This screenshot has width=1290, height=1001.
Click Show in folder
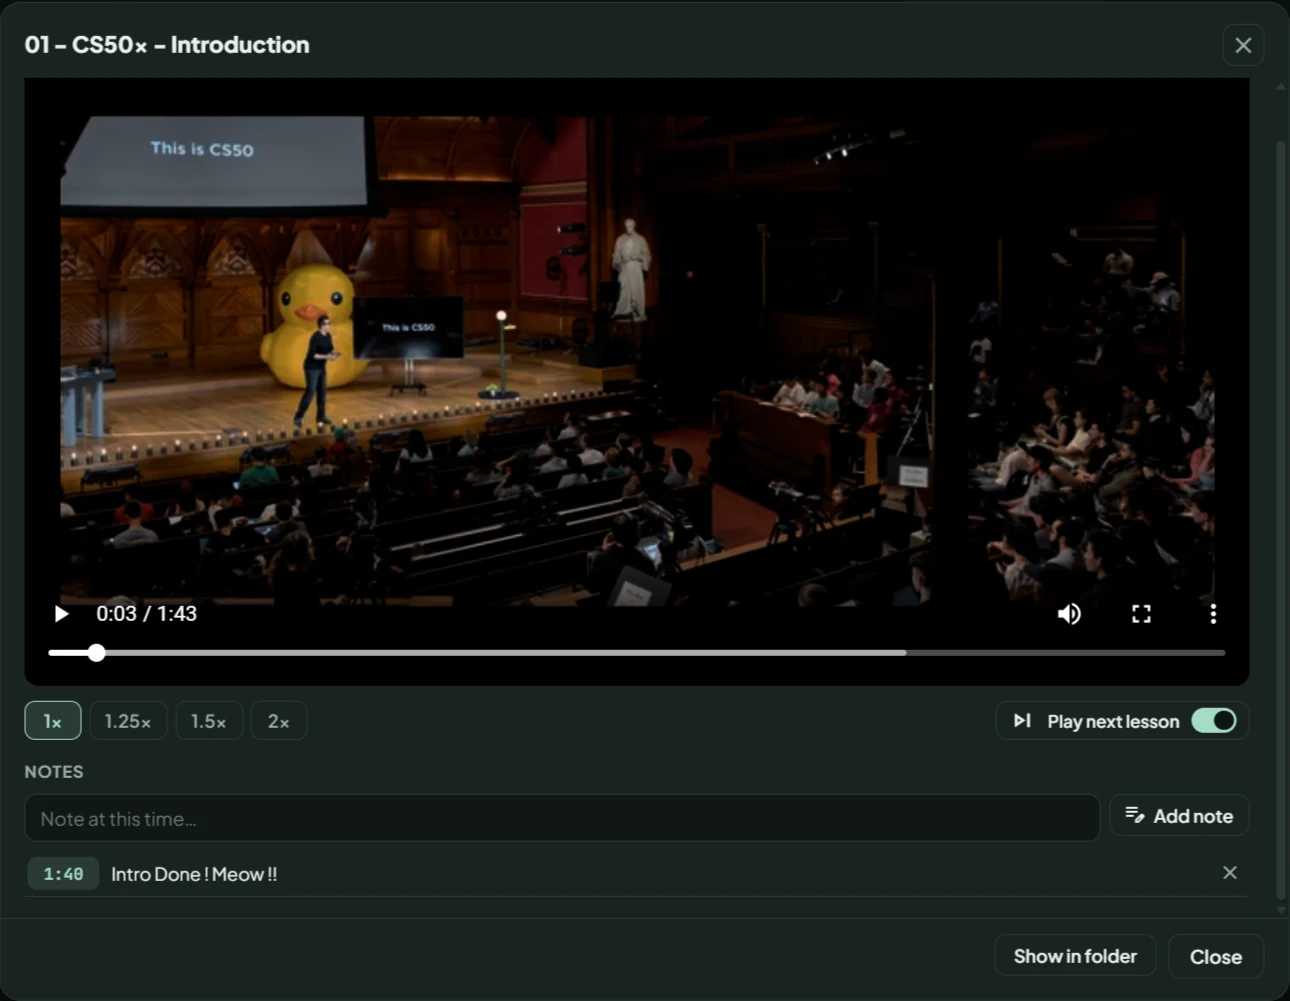click(x=1075, y=956)
